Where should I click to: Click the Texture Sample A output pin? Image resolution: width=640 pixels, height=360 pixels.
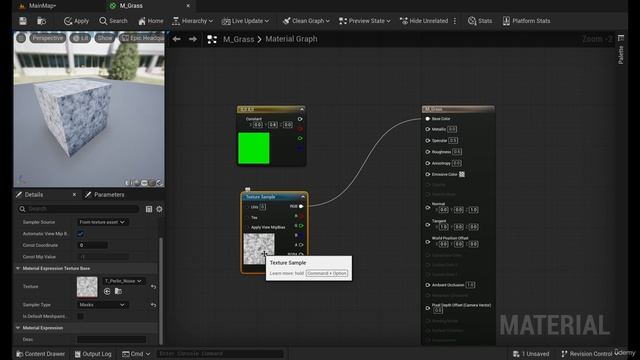click(x=301, y=245)
